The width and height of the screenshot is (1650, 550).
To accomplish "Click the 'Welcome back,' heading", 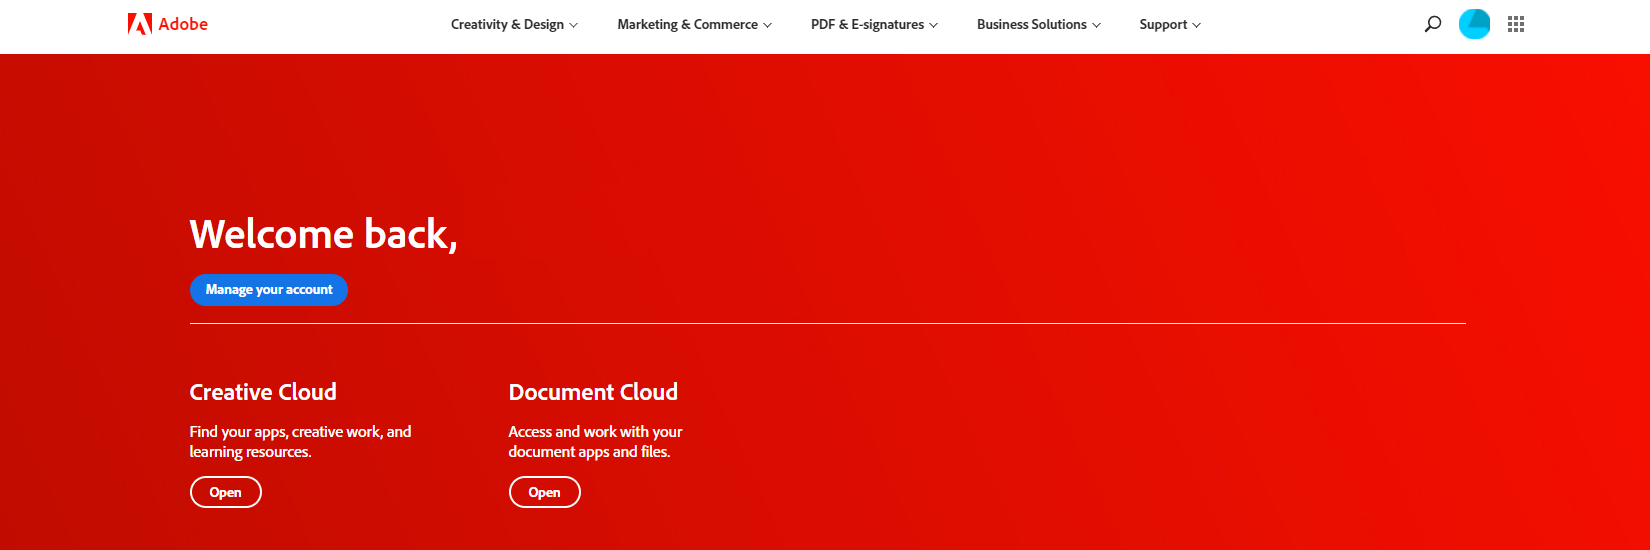I will click(x=324, y=234).
